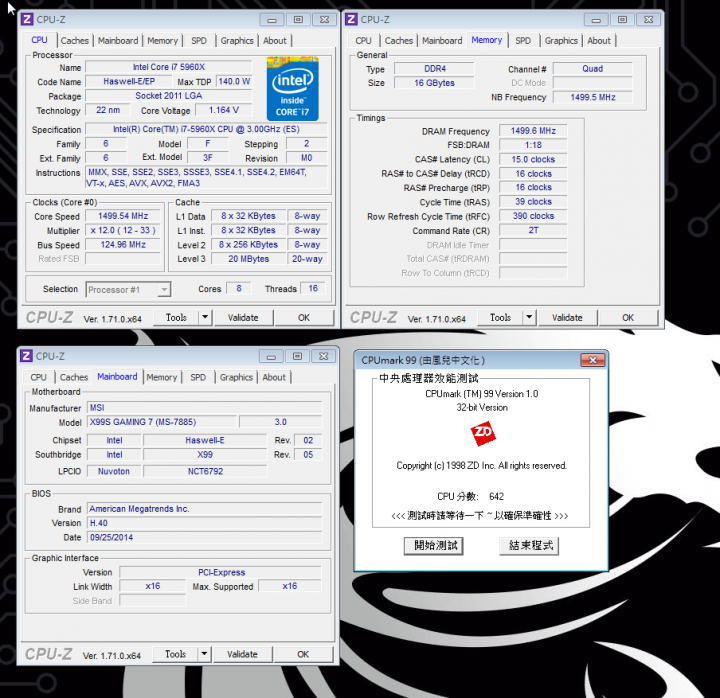Click the CPU-Z title icon in the top-left CPU window
Image resolution: width=720 pixels, height=698 pixels.
click(27, 19)
